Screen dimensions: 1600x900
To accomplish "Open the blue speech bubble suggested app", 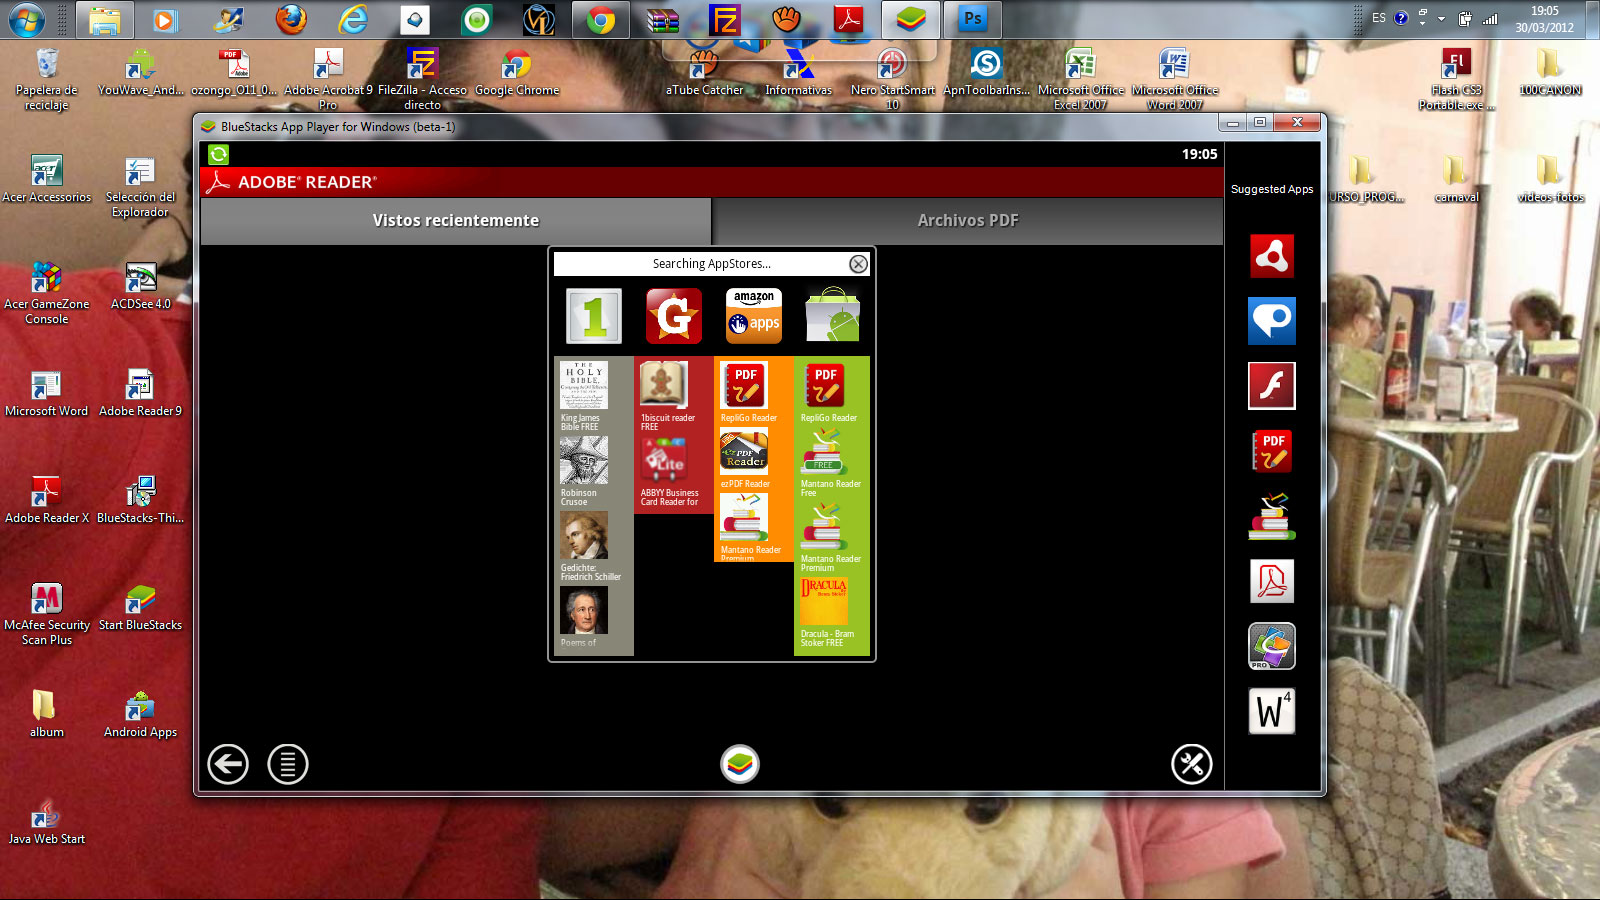I will (1272, 321).
